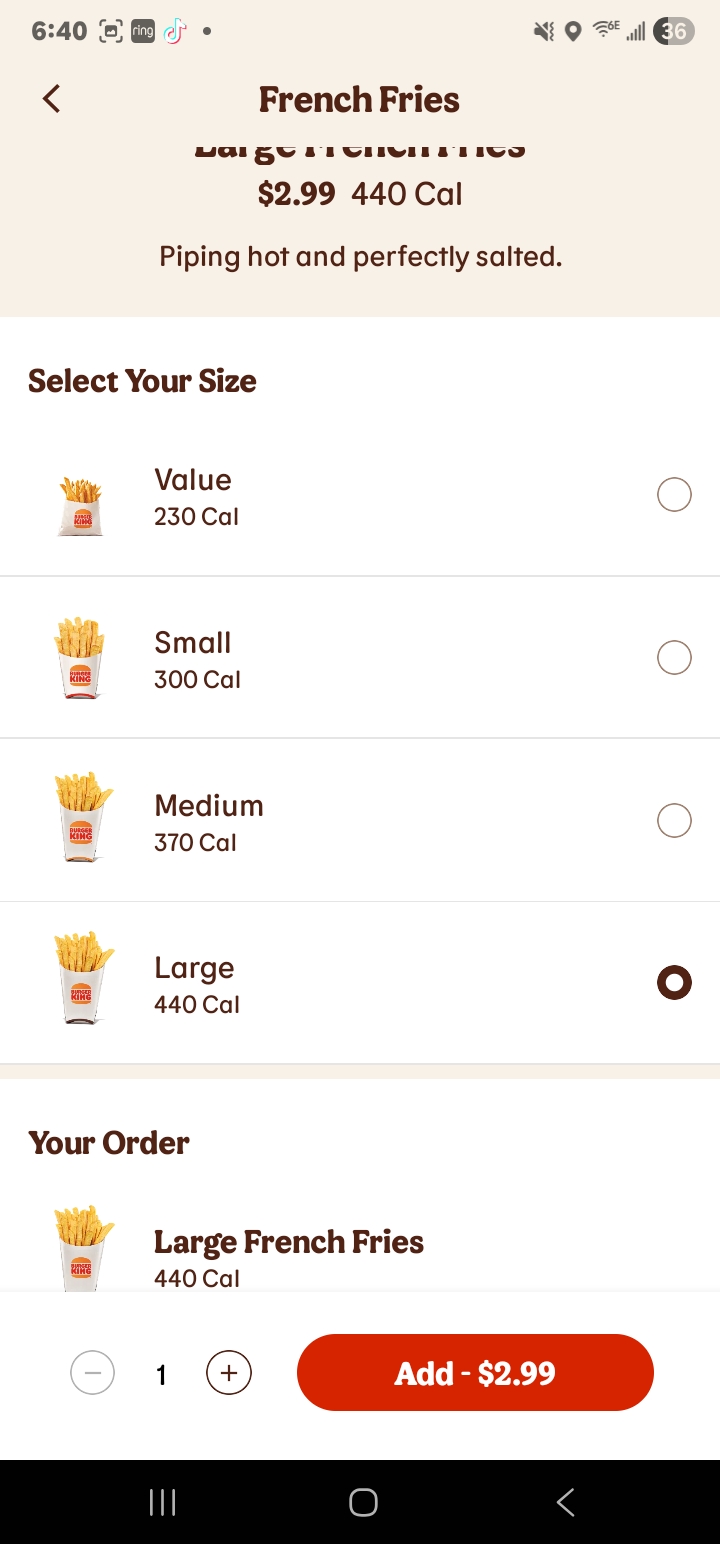This screenshot has width=720, height=1544.
Task: Select the Small size radio button
Action: 674,657
